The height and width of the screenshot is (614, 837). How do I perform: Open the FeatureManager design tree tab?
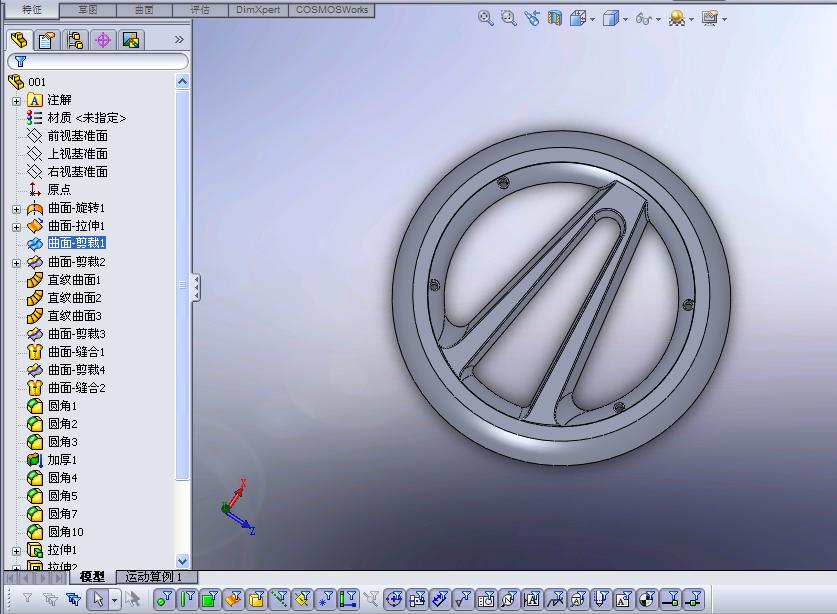pos(19,40)
